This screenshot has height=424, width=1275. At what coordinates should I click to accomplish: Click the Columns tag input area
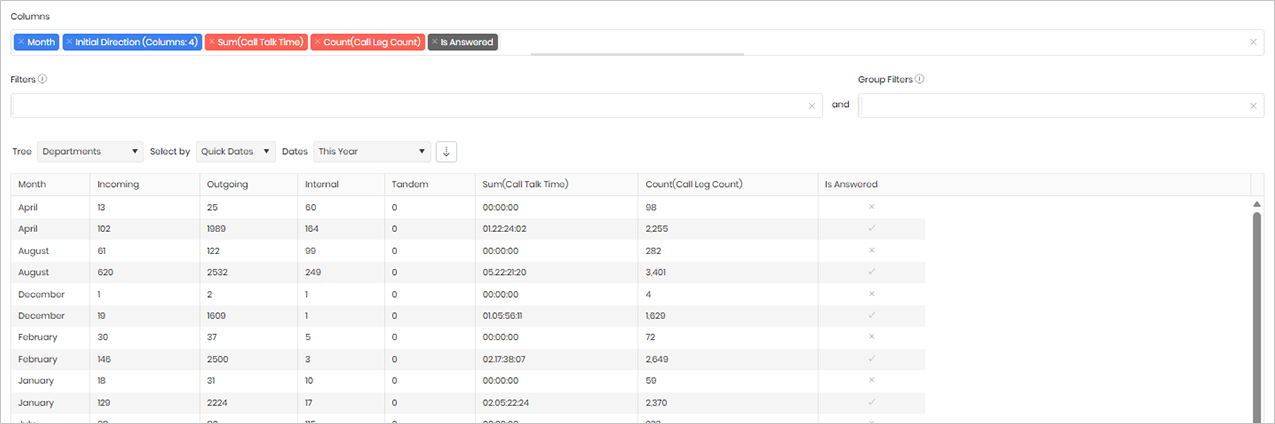pos(637,42)
